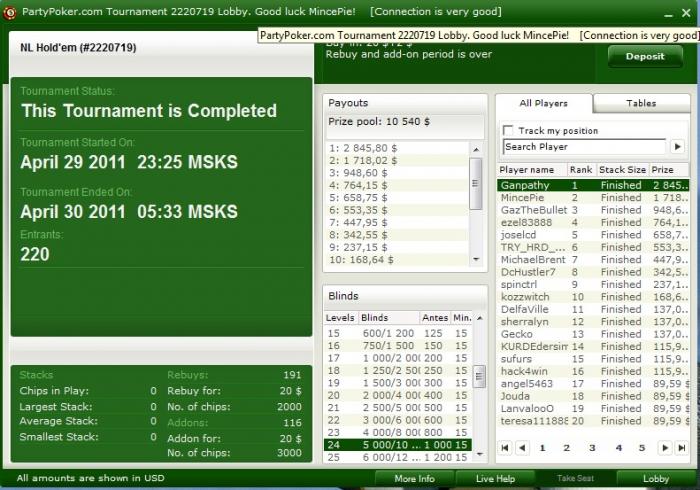Click Levels column header in Blinds
This screenshot has width=700, height=490.
[x=340, y=318]
